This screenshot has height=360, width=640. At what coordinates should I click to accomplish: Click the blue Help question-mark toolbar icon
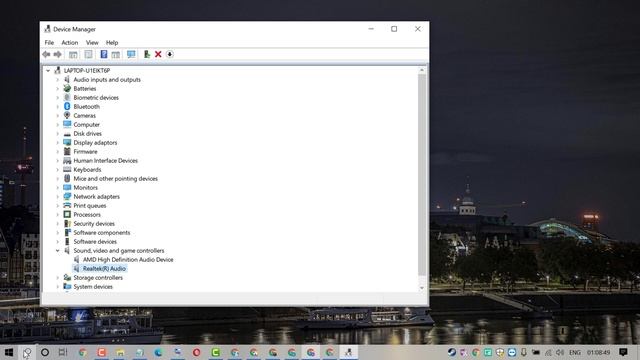tap(104, 54)
